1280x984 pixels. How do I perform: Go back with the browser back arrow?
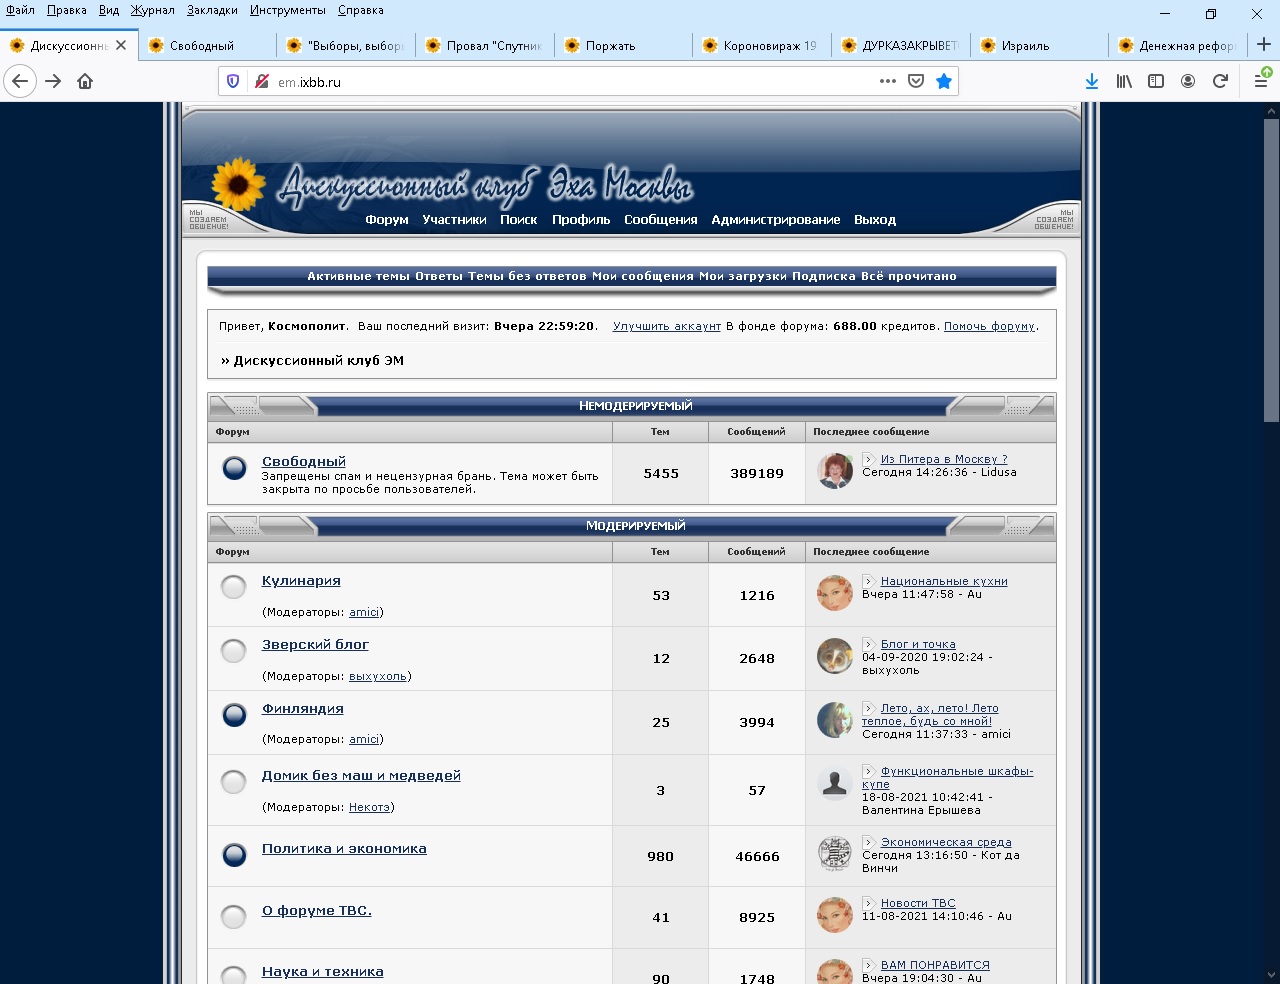click(20, 81)
